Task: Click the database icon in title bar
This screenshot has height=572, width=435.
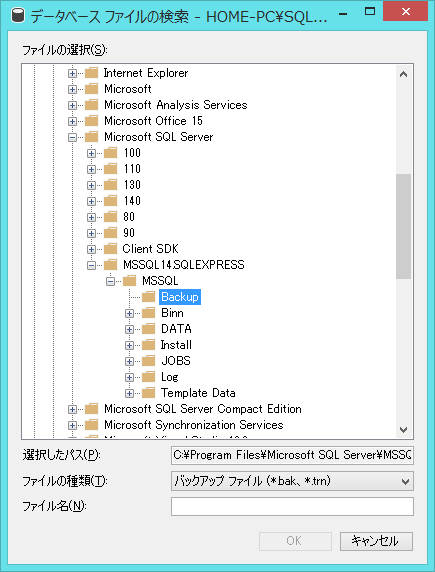Action: (17, 16)
